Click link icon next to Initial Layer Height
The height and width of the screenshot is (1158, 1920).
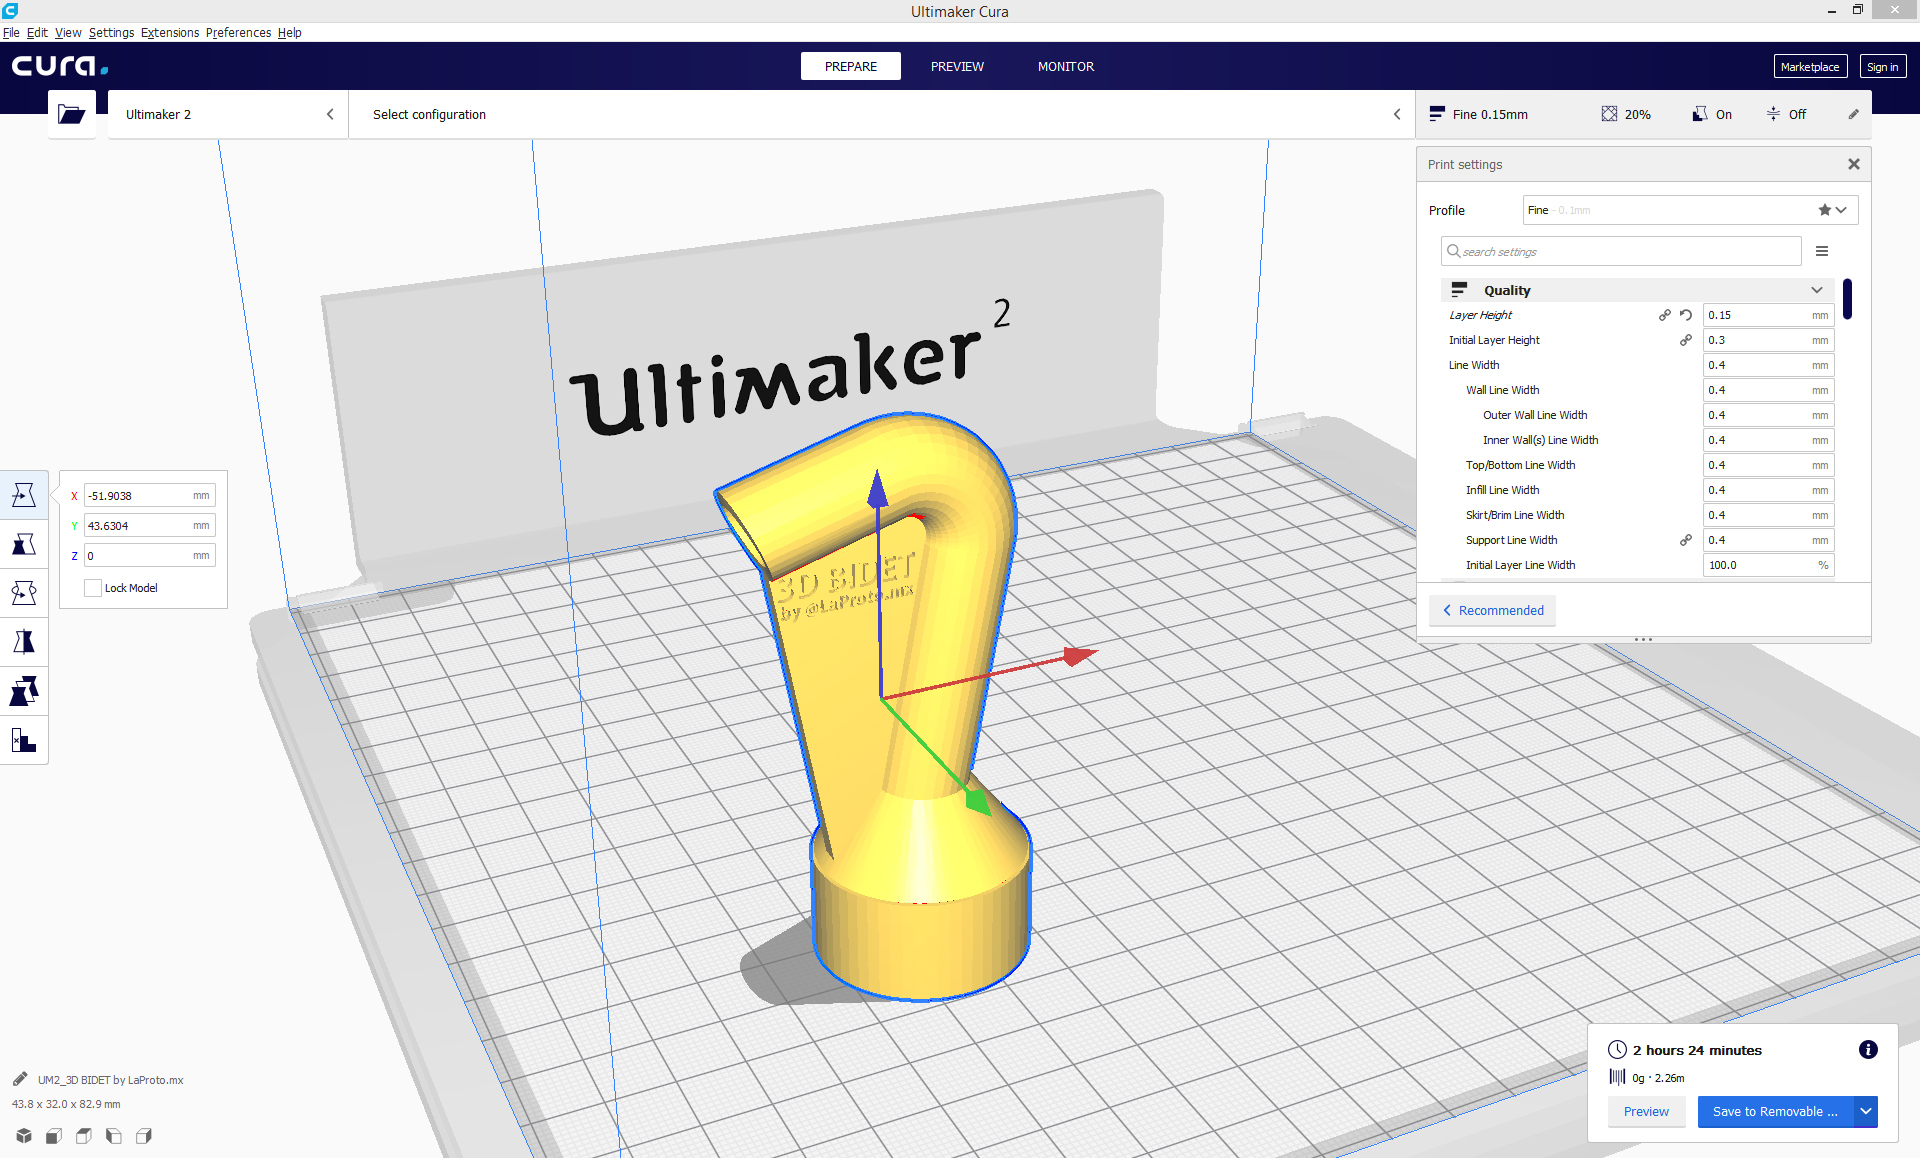[1686, 340]
